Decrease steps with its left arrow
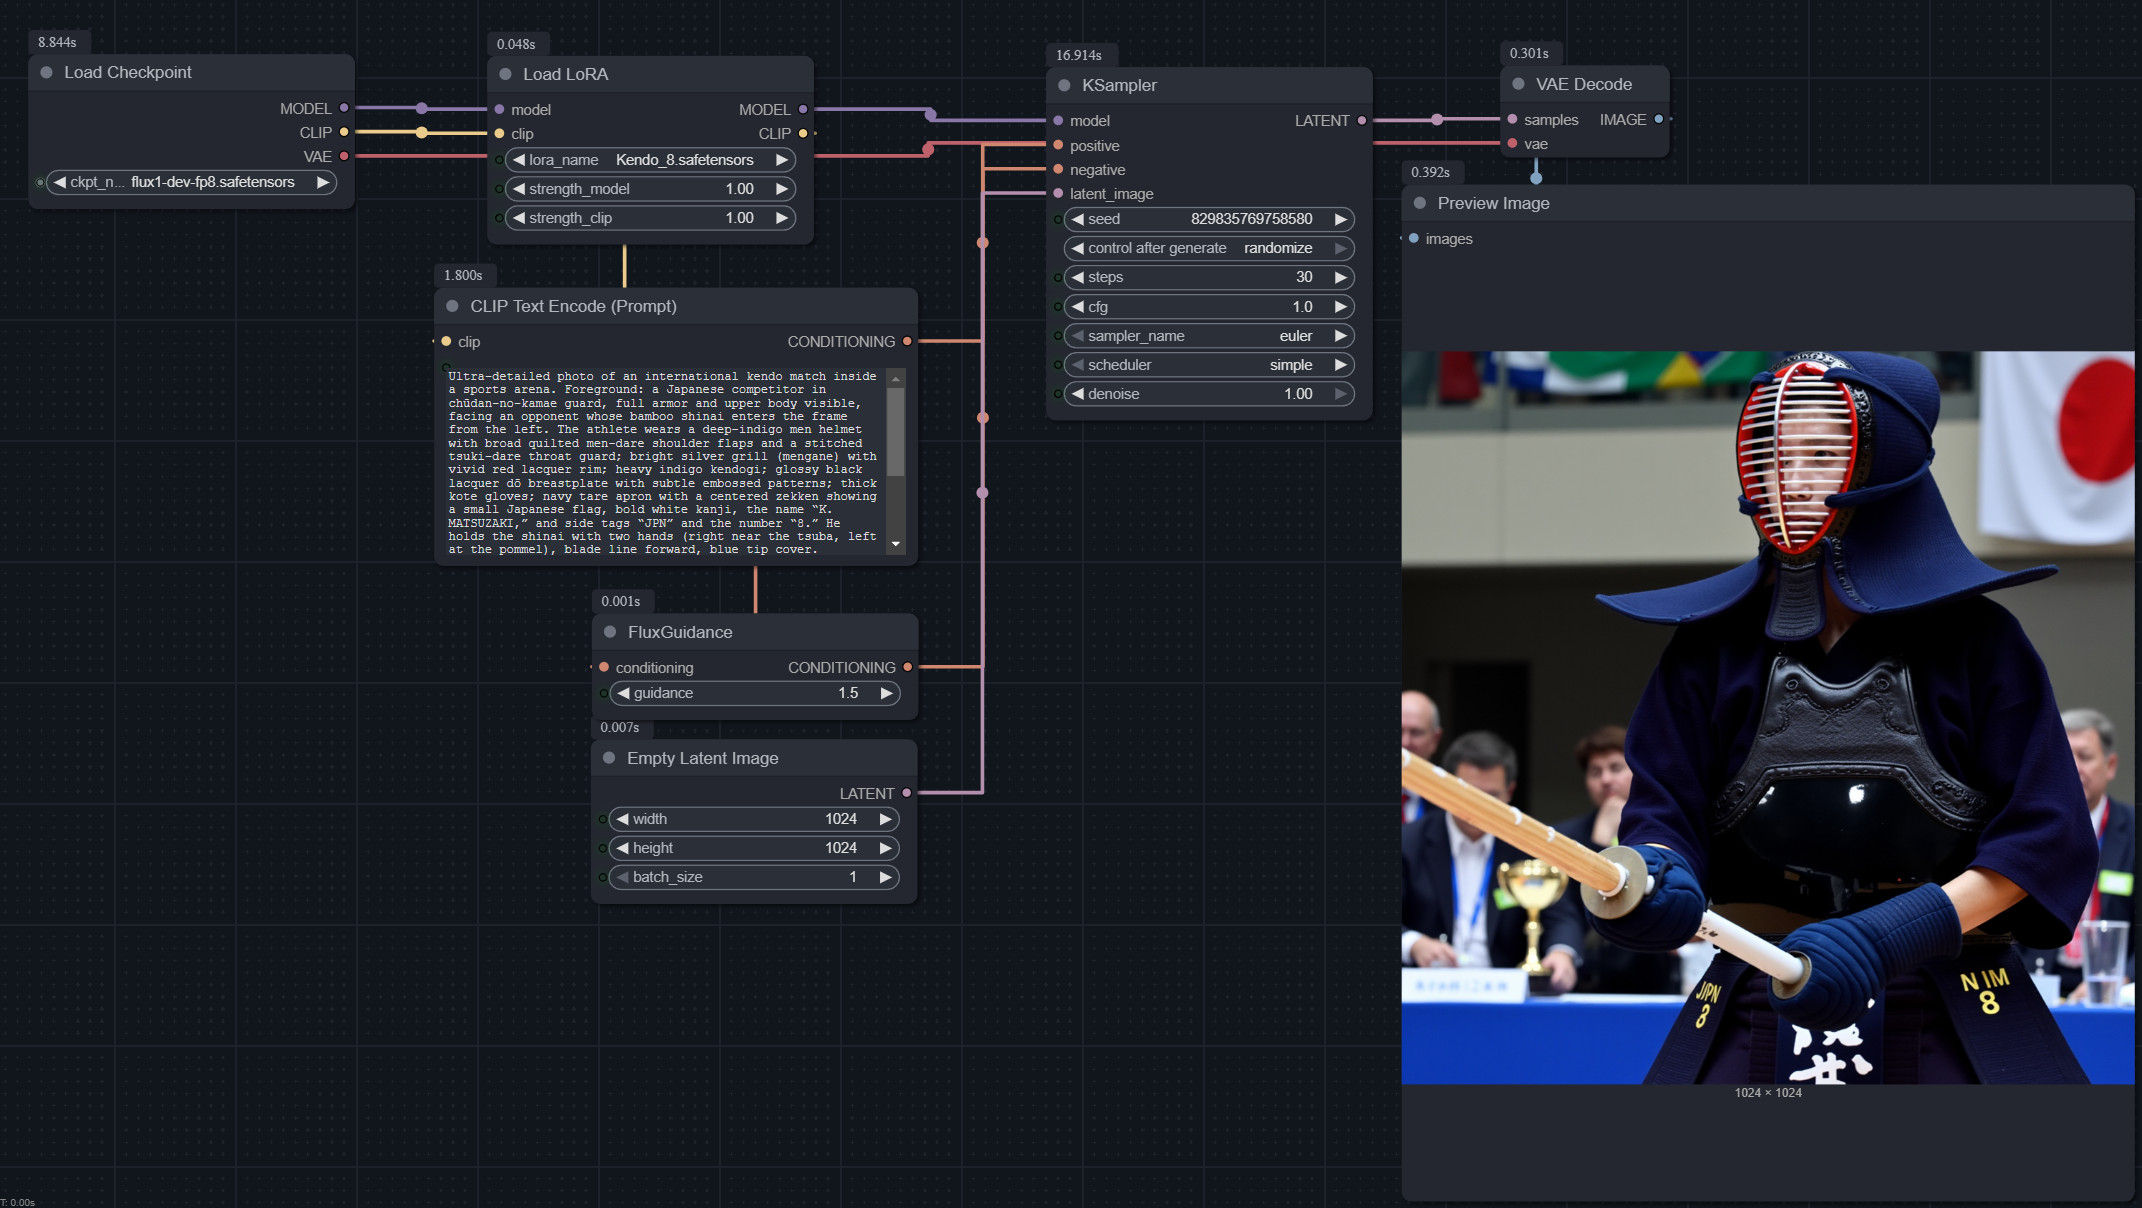Viewport: 2142px width, 1208px height. point(1078,277)
